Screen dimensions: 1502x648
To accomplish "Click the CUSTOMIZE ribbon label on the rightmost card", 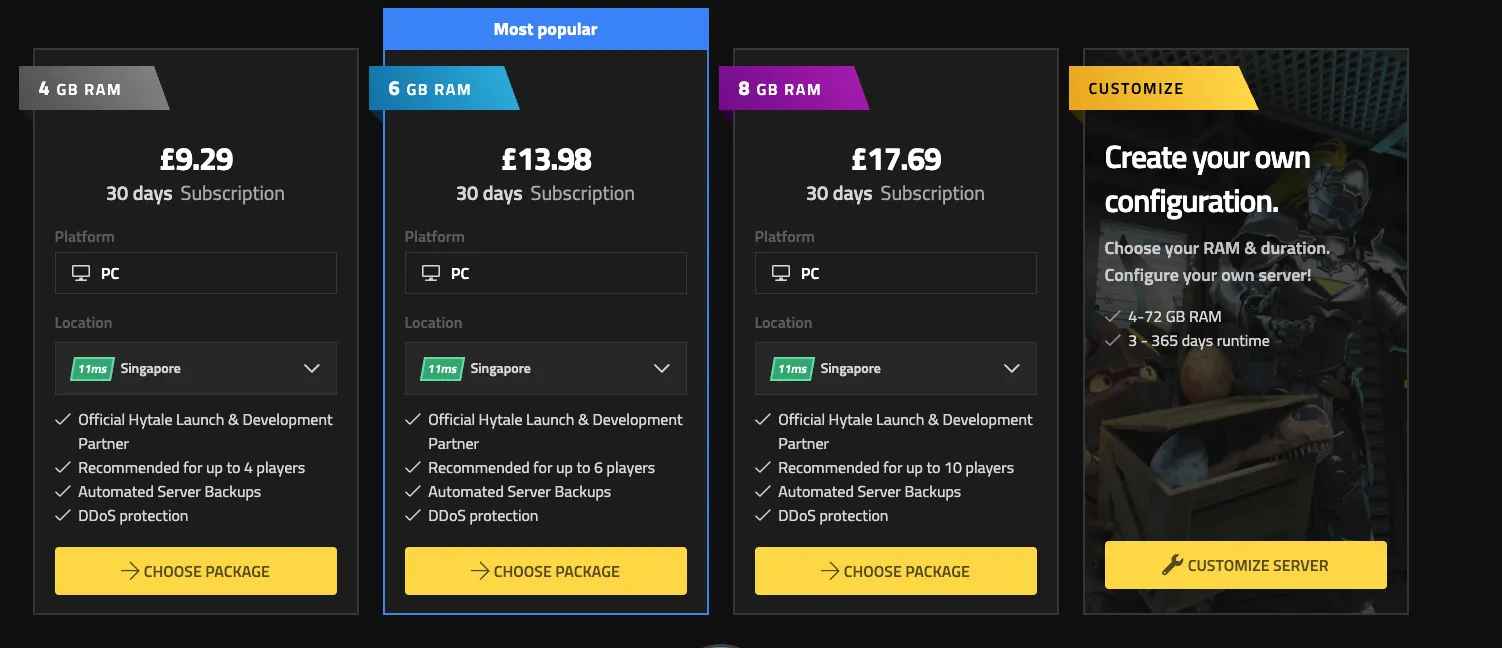I will click(1135, 88).
